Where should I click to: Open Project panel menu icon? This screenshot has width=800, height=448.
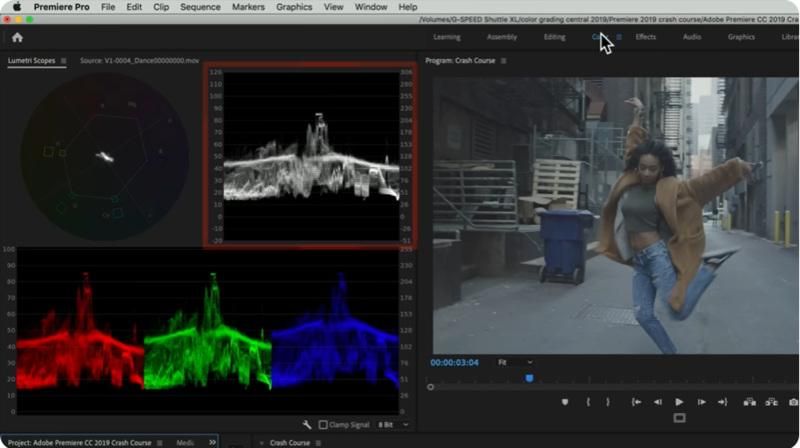[160, 443]
